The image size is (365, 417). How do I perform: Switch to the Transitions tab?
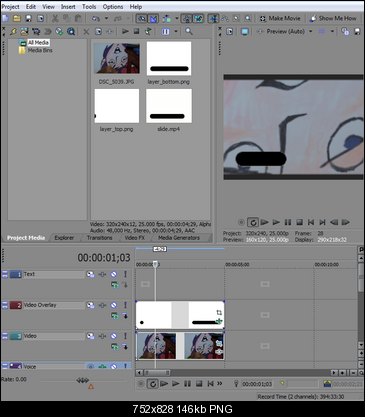click(99, 238)
